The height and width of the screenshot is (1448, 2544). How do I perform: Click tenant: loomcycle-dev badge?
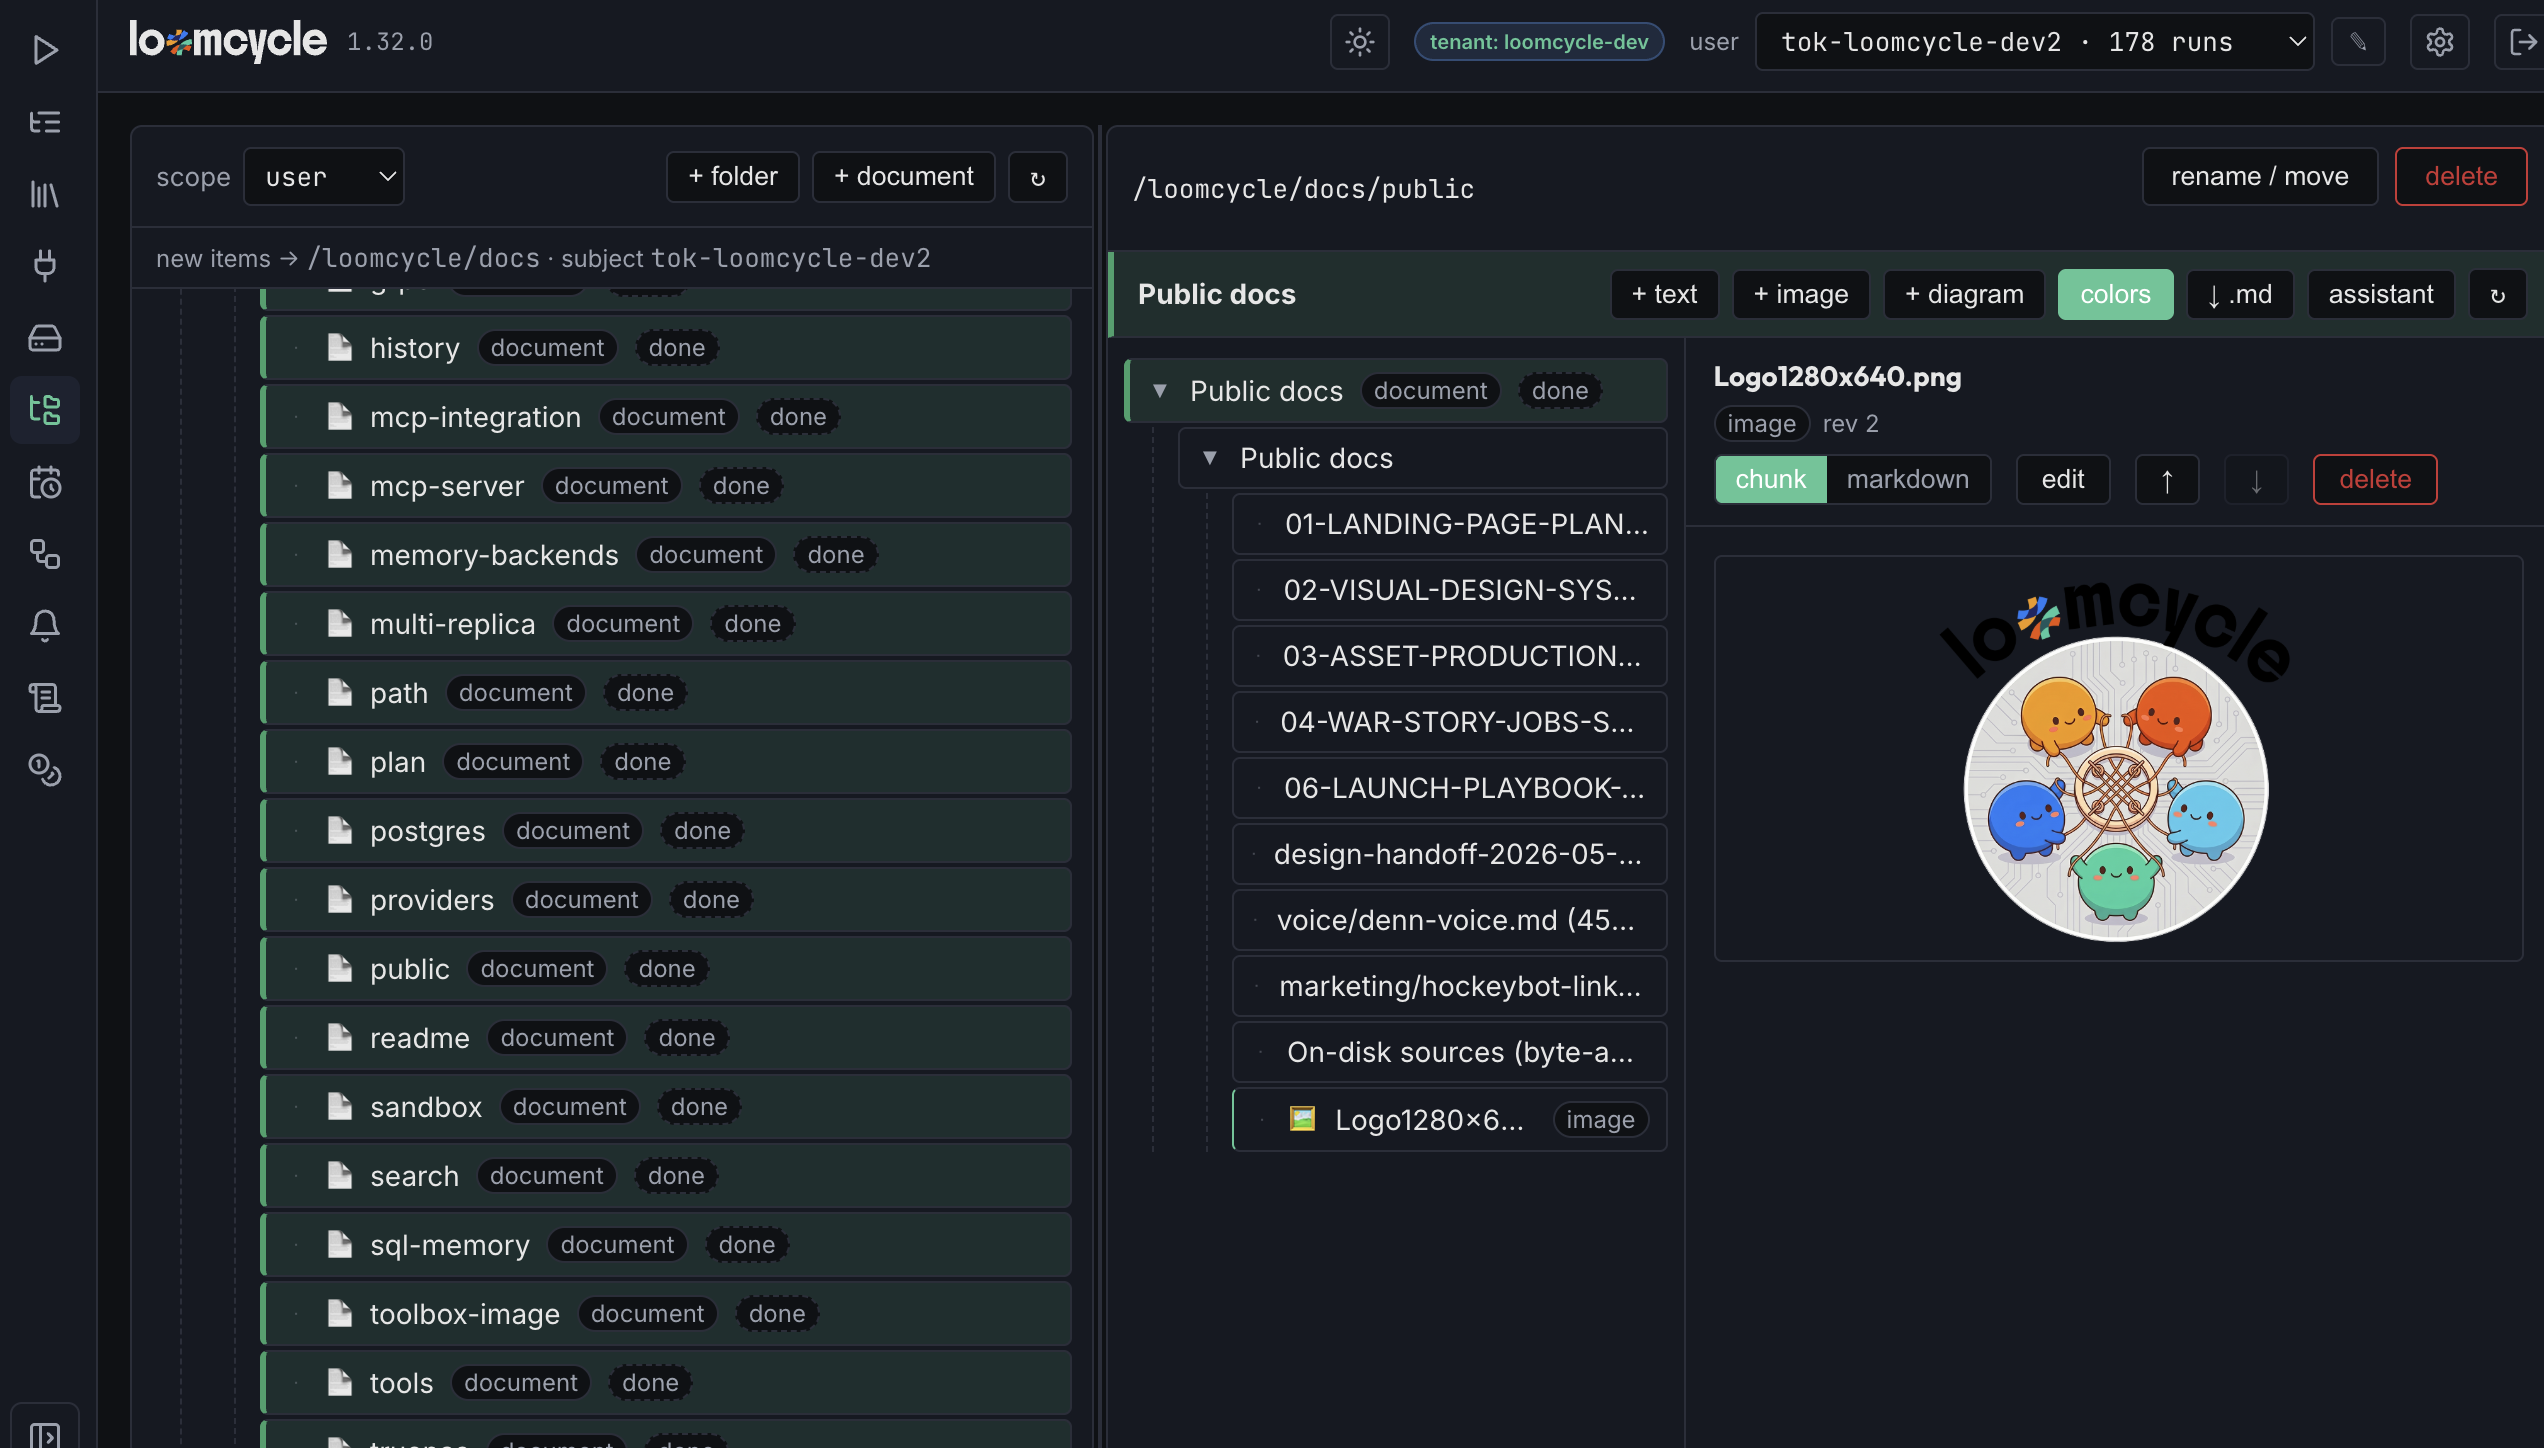[x=1538, y=42]
